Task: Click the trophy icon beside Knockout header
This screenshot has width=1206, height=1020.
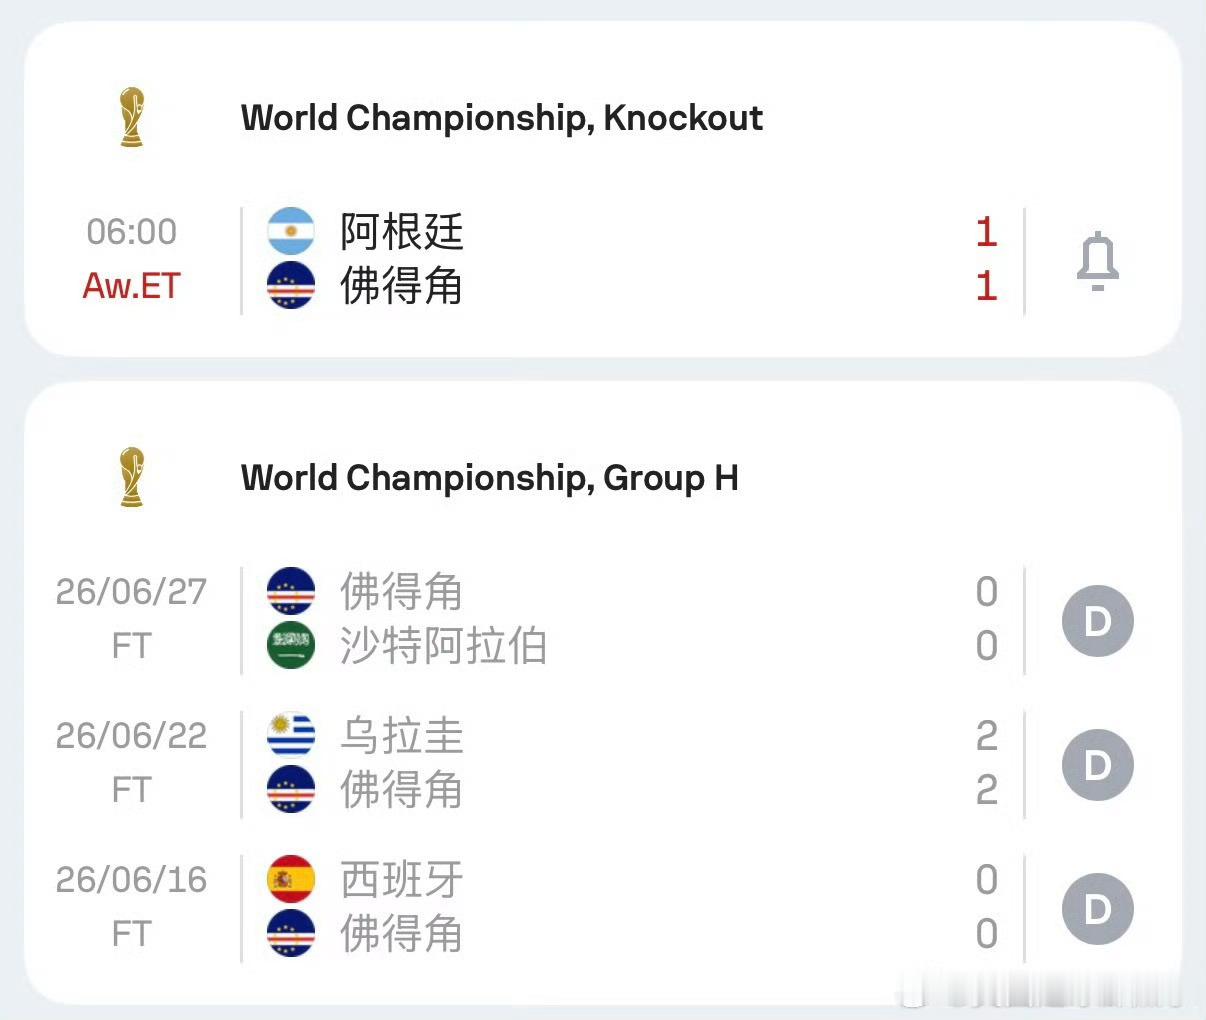Action: click(x=131, y=117)
